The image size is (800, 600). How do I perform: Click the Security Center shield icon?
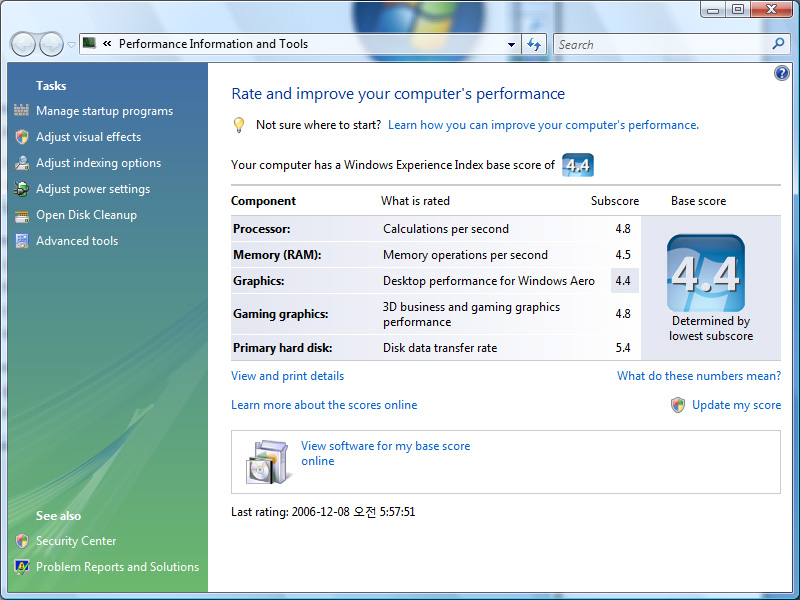[x=21, y=541]
